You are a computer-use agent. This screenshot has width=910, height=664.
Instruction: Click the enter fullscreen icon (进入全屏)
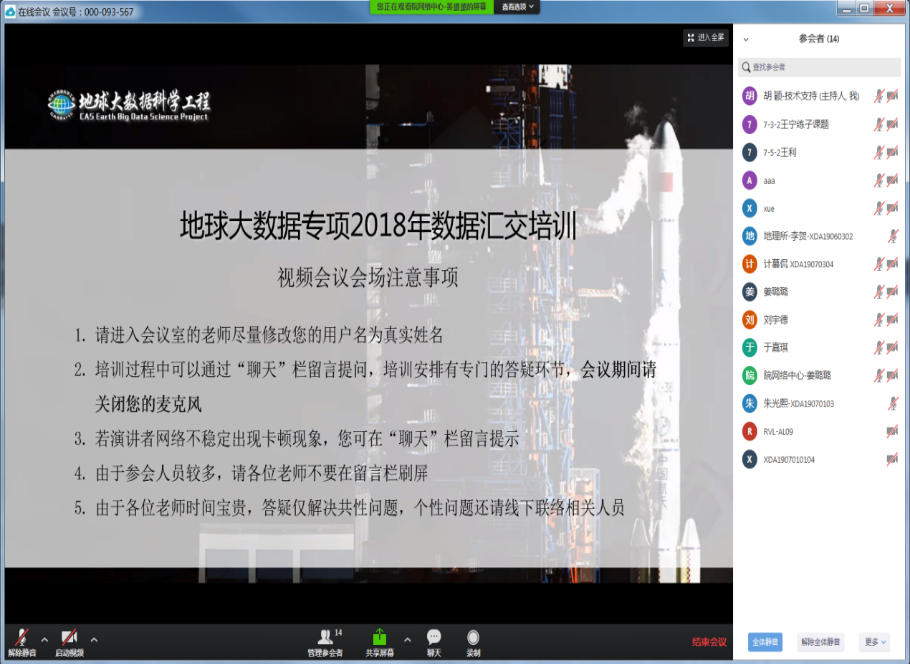704,38
